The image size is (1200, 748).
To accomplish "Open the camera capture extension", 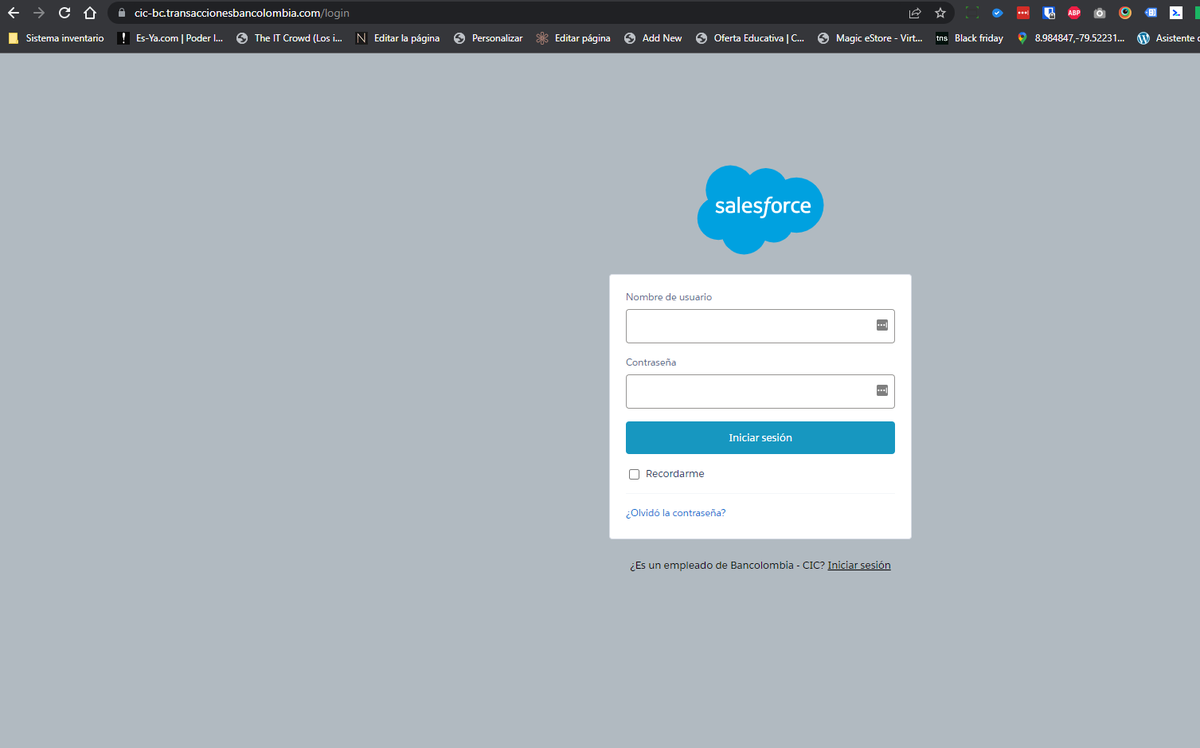I will click(1100, 13).
